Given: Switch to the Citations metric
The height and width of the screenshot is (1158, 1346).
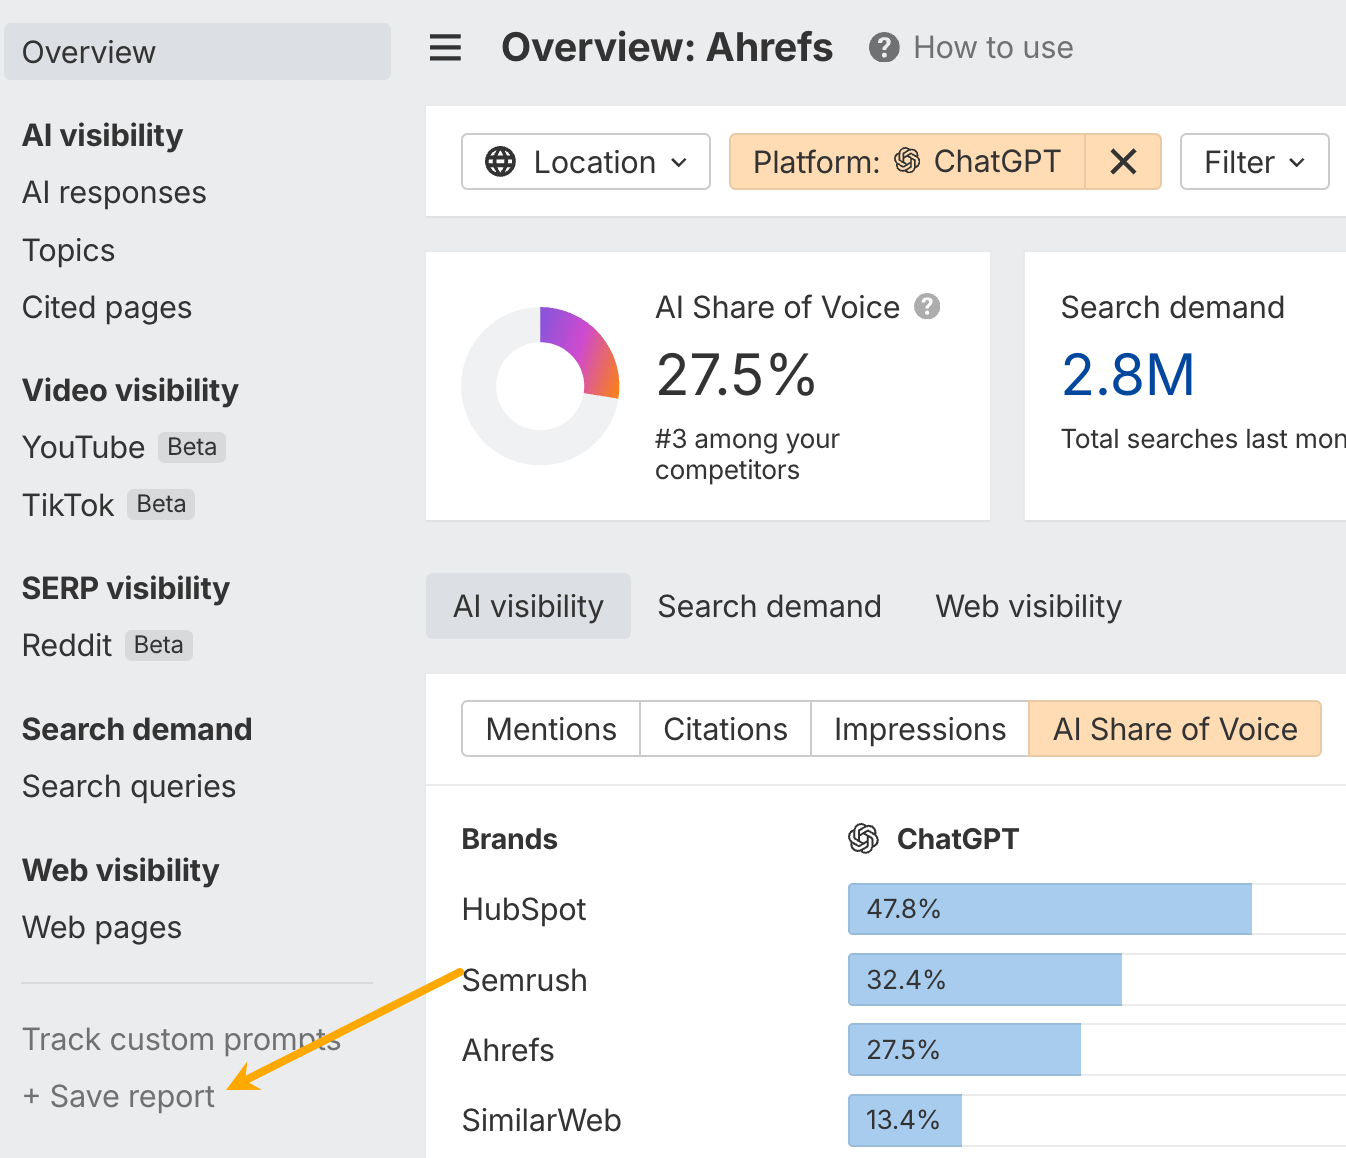Looking at the screenshot, I should click(x=725, y=729).
